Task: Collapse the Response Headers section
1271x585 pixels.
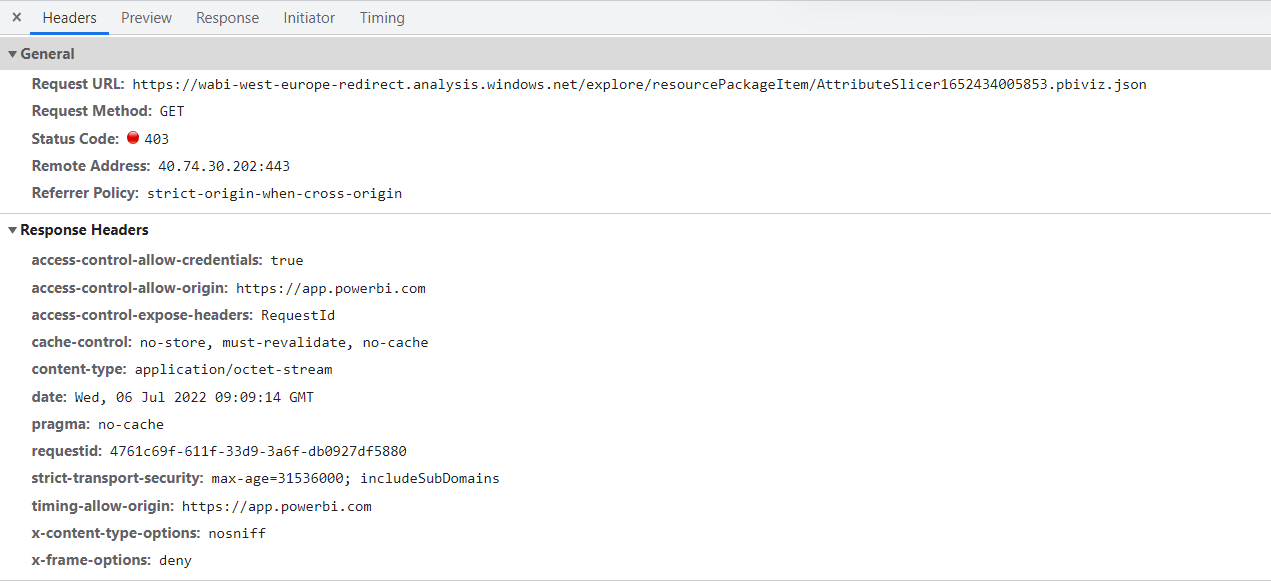Action: [12, 230]
